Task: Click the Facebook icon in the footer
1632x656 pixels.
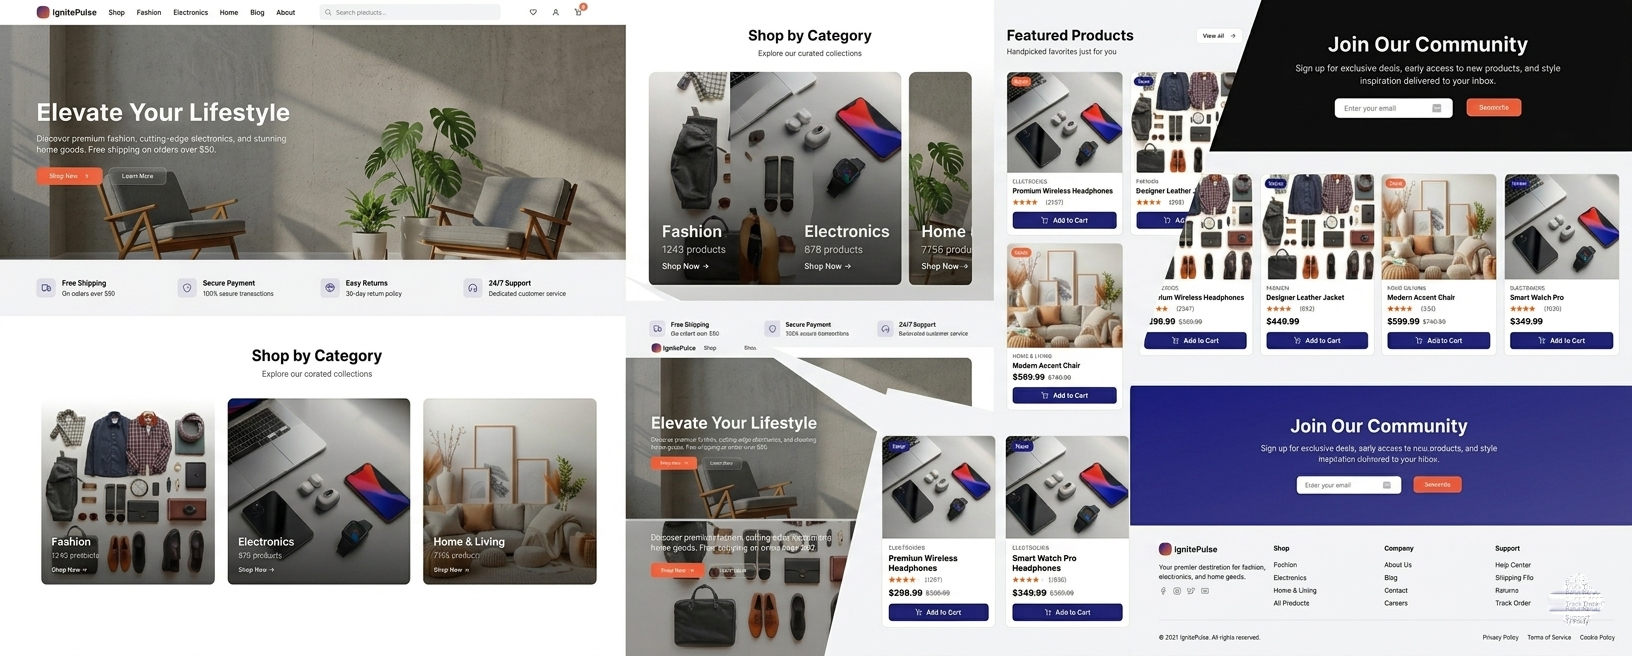Action: 1163,591
